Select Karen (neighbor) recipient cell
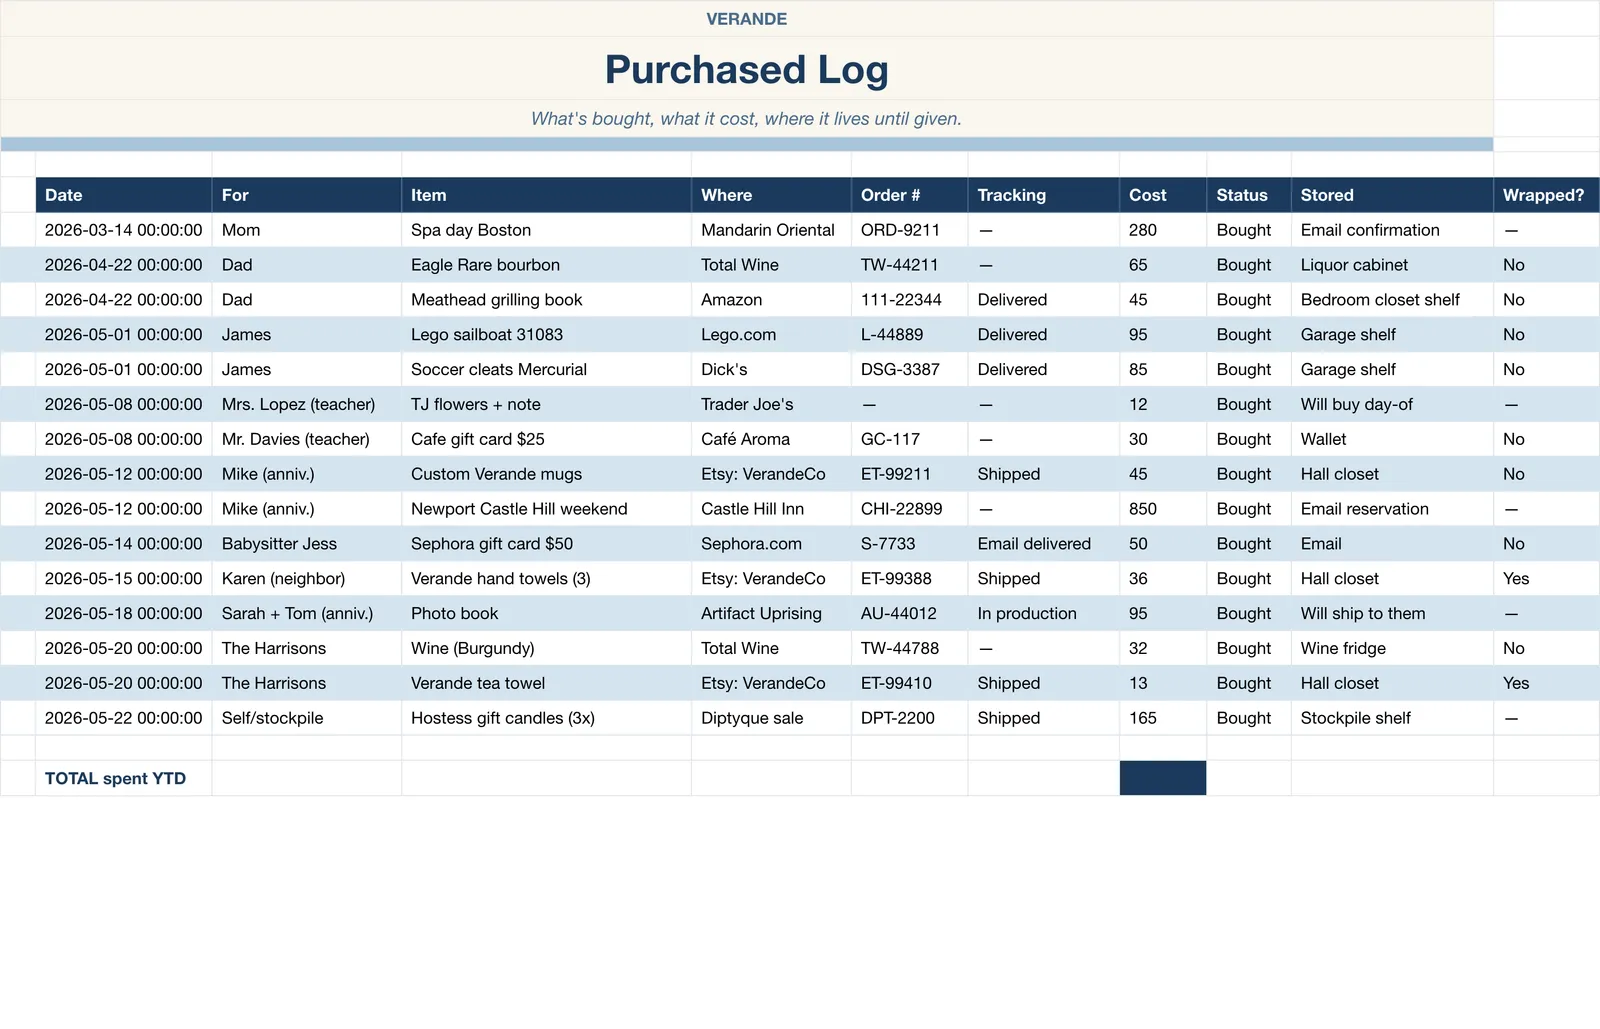This screenshot has width=1600, height=1029. [306, 578]
